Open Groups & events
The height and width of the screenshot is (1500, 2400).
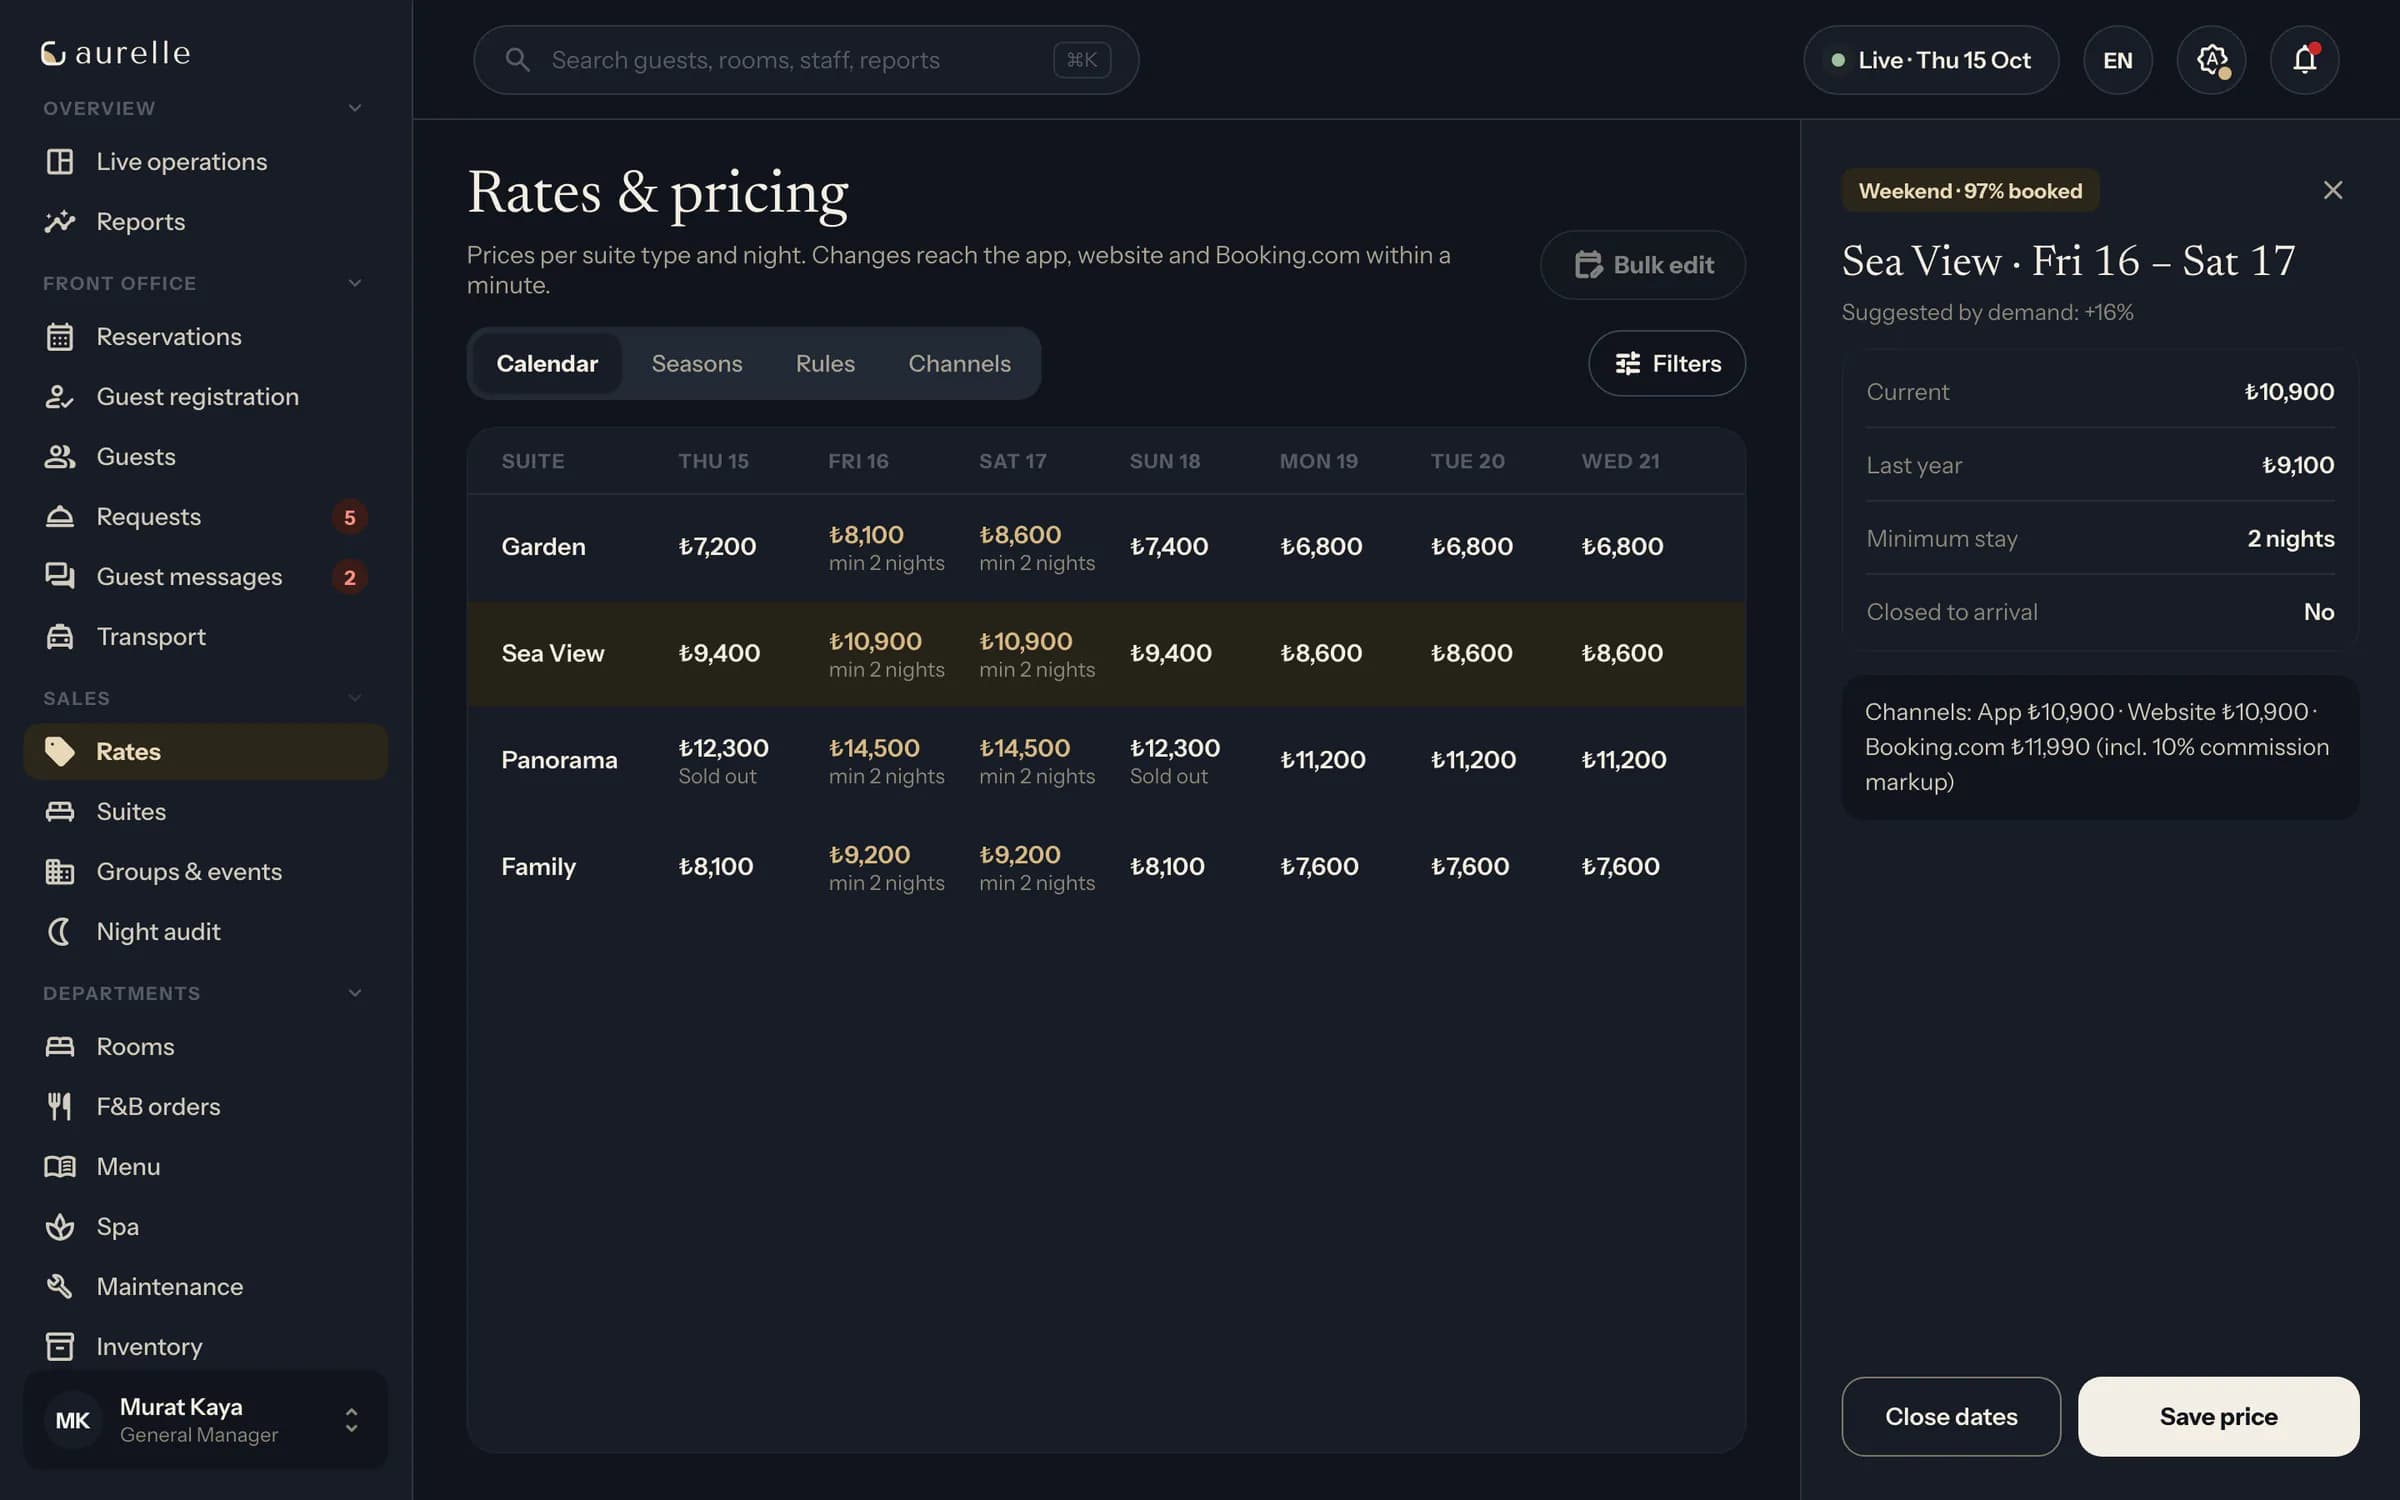click(205, 871)
